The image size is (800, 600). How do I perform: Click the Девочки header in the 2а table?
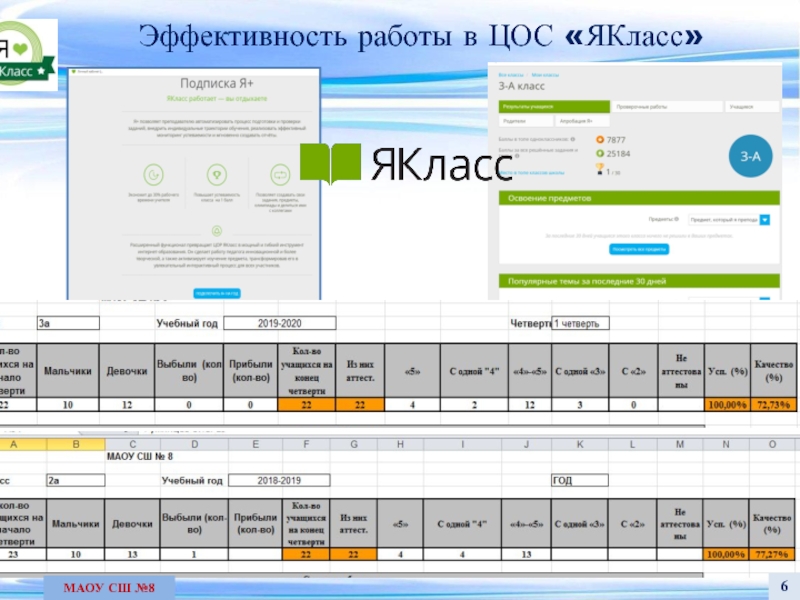coord(132,523)
